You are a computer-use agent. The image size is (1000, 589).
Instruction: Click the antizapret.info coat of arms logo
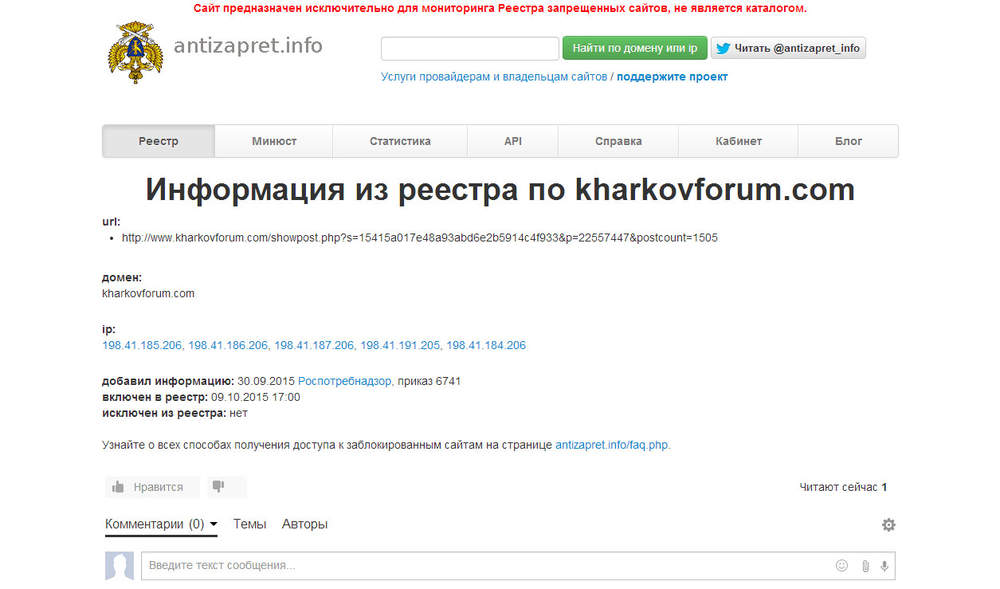(135, 52)
